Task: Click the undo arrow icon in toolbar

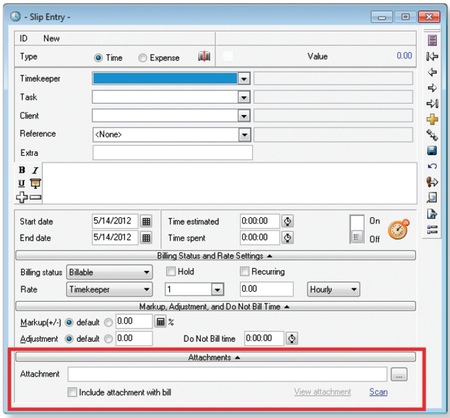Action: point(432,166)
